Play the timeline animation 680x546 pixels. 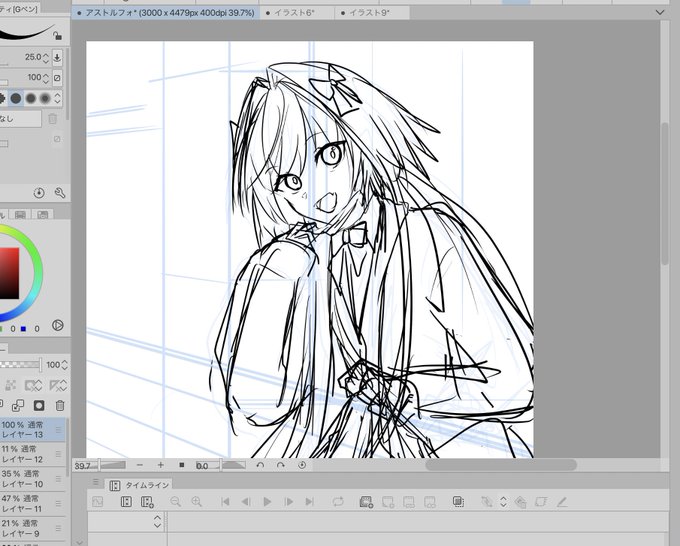click(267, 502)
